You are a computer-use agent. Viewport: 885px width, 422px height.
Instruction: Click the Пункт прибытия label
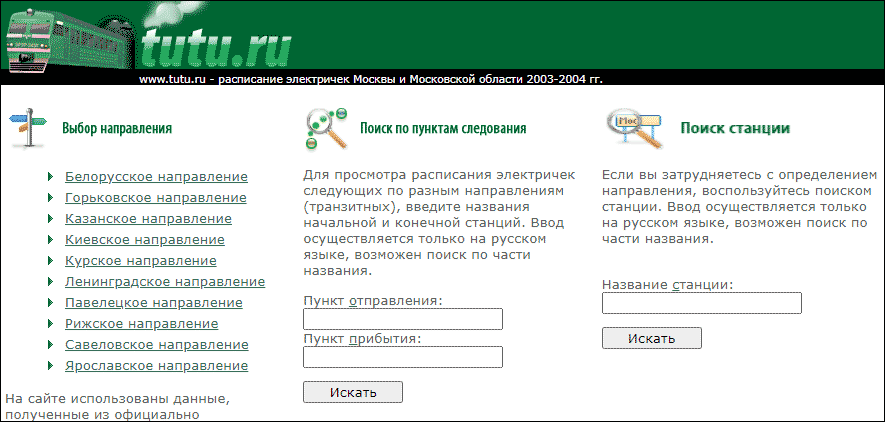click(x=362, y=339)
